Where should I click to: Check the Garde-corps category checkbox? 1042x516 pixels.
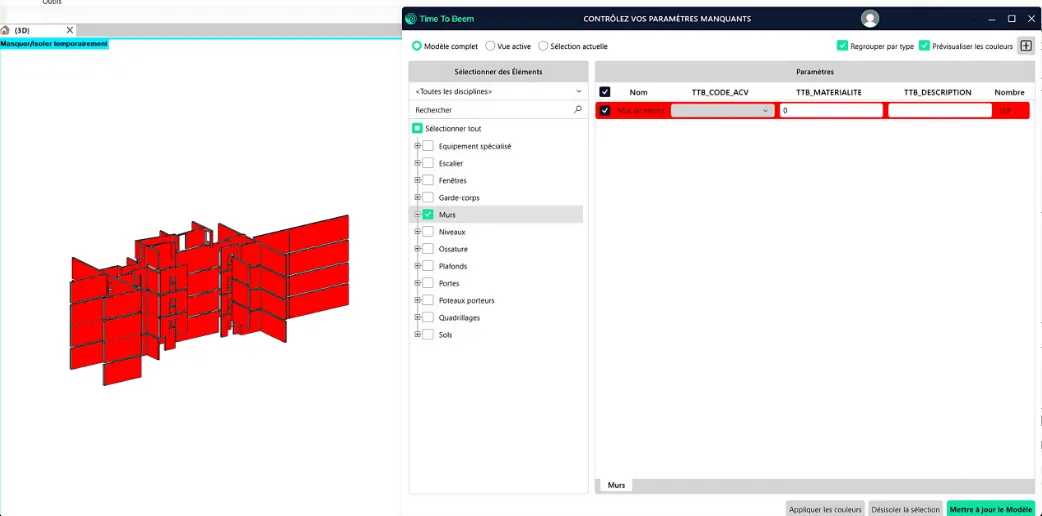(x=428, y=197)
